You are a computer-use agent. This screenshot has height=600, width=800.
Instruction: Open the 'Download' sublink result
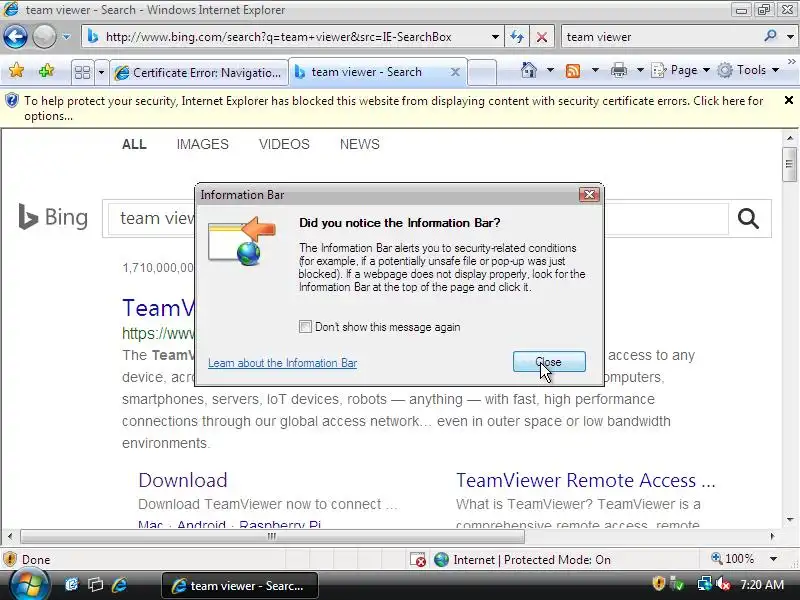click(x=183, y=480)
